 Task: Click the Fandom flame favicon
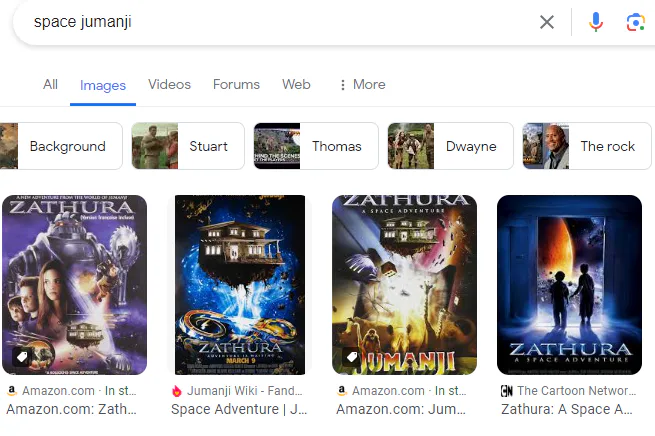(177, 391)
